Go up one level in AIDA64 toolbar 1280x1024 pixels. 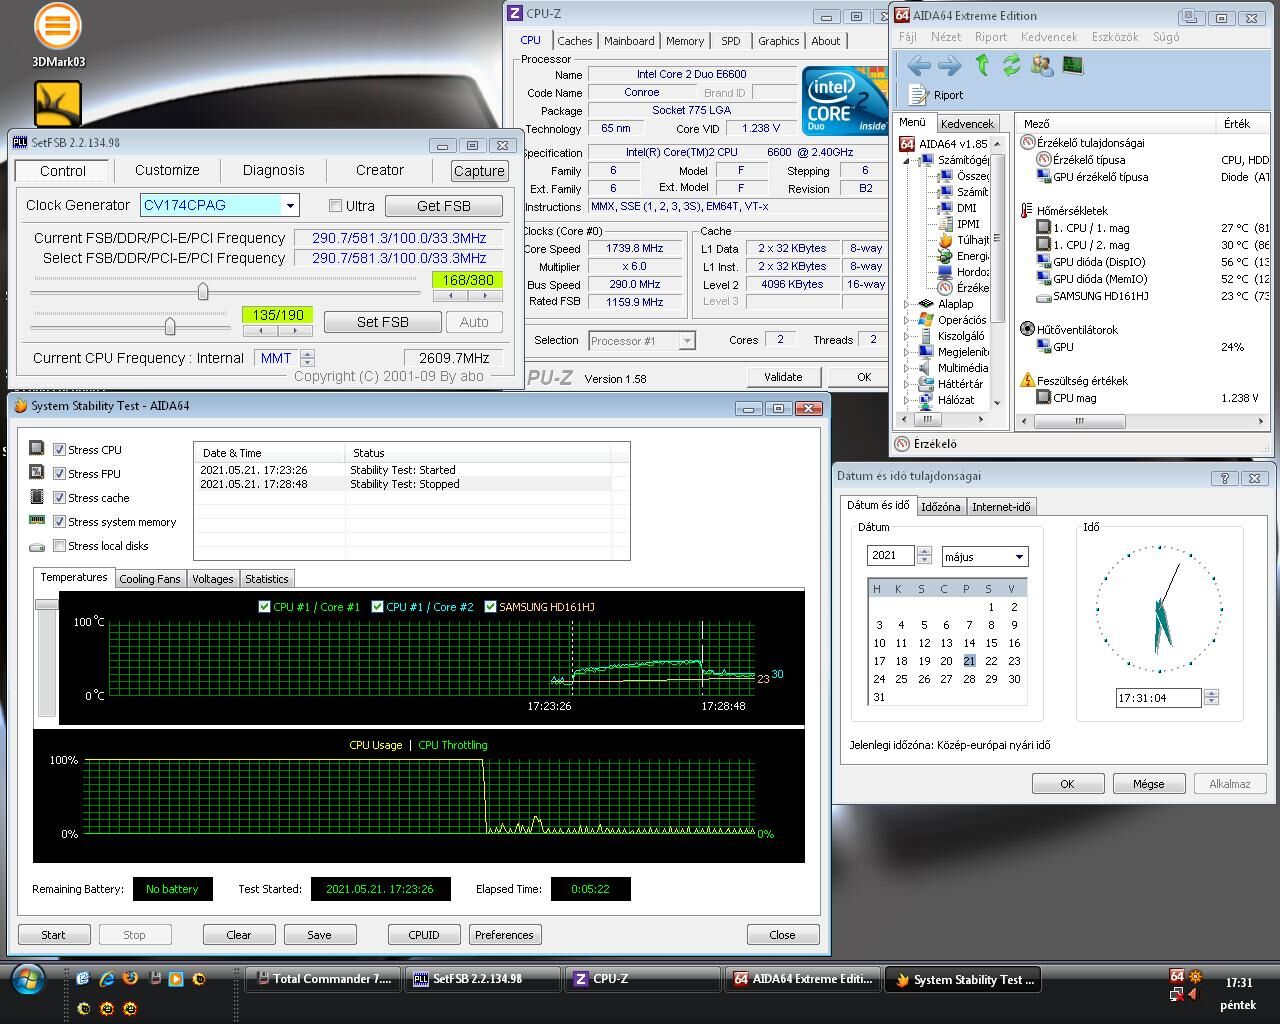pyautogui.click(x=982, y=66)
